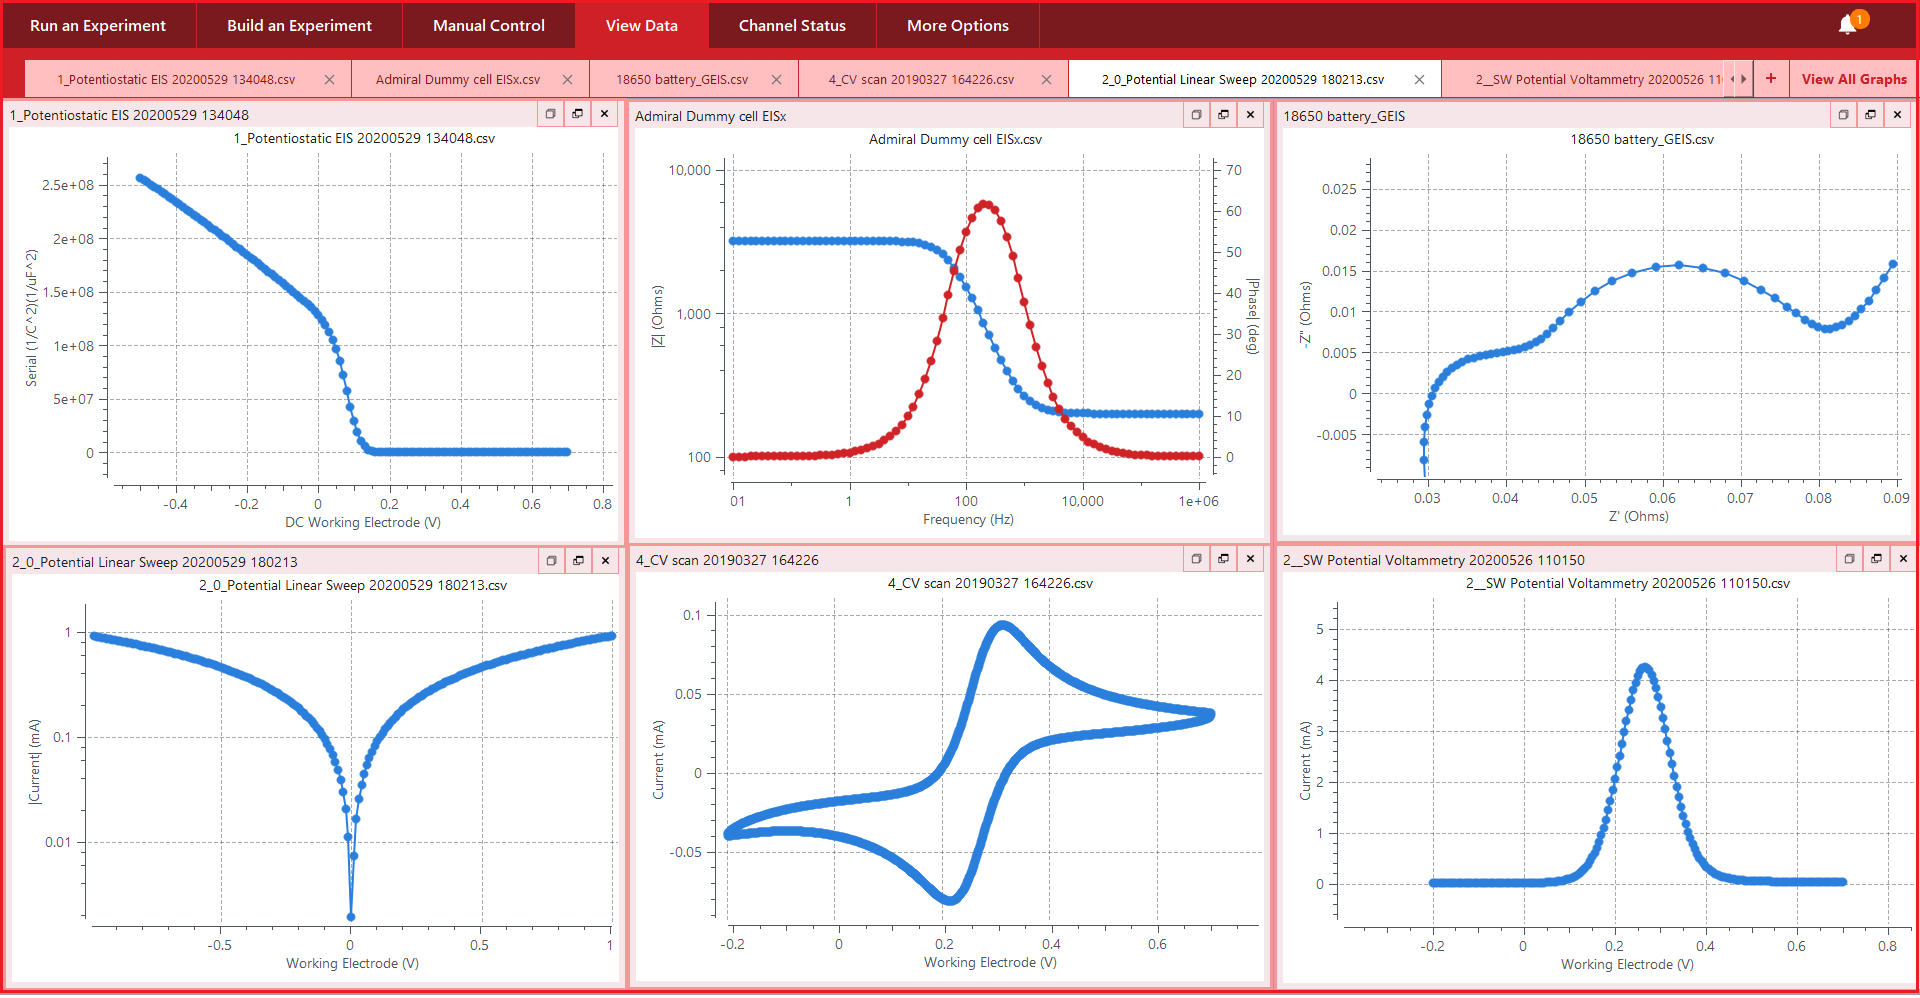
Task: Go to Run an Experiment
Action: (98, 26)
